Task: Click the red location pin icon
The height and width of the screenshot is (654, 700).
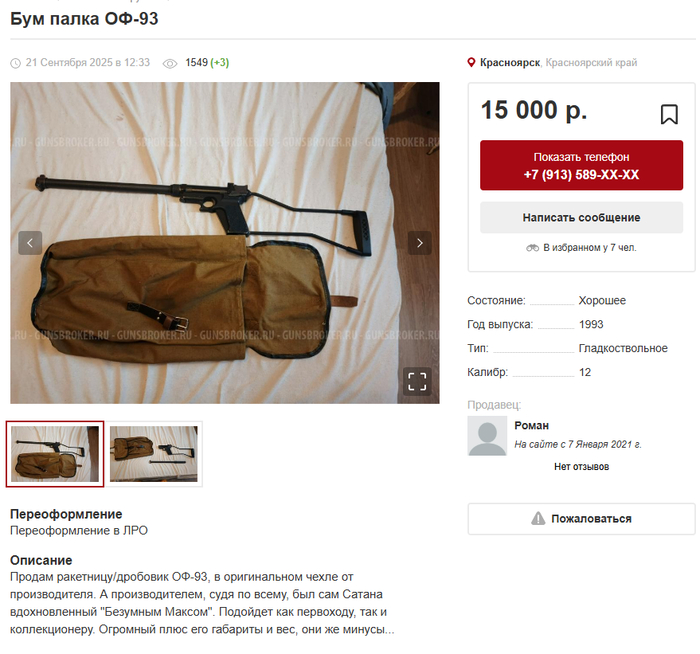Action: click(x=471, y=62)
